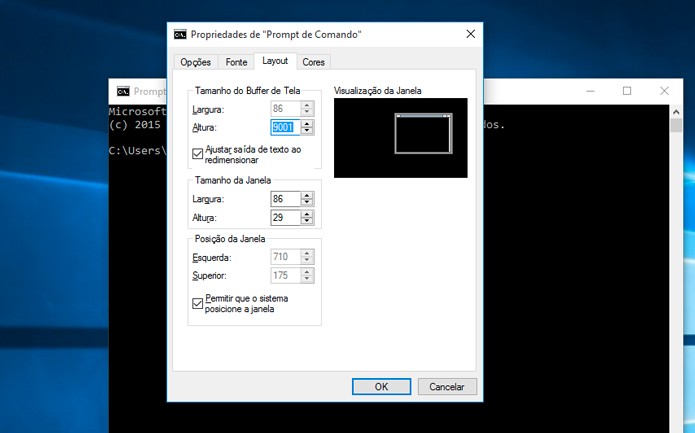Click the Command Prompt window title icon
The height and width of the screenshot is (433, 695).
(x=123, y=91)
